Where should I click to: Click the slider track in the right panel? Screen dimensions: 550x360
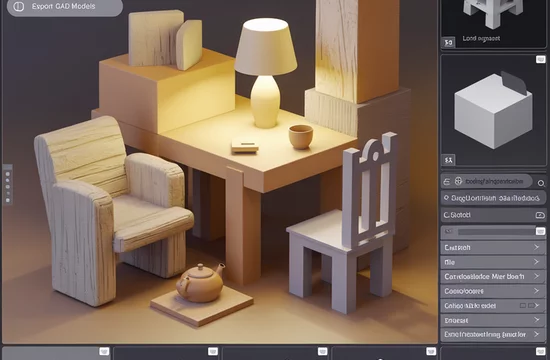point(496,232)
